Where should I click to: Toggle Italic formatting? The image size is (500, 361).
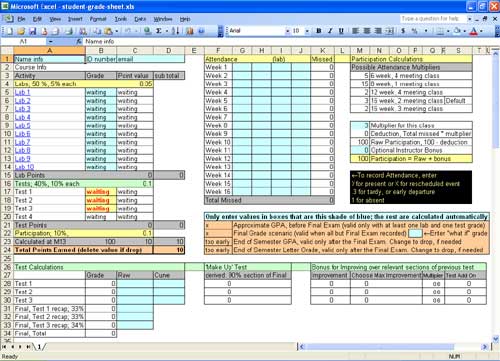pos(330,31)
